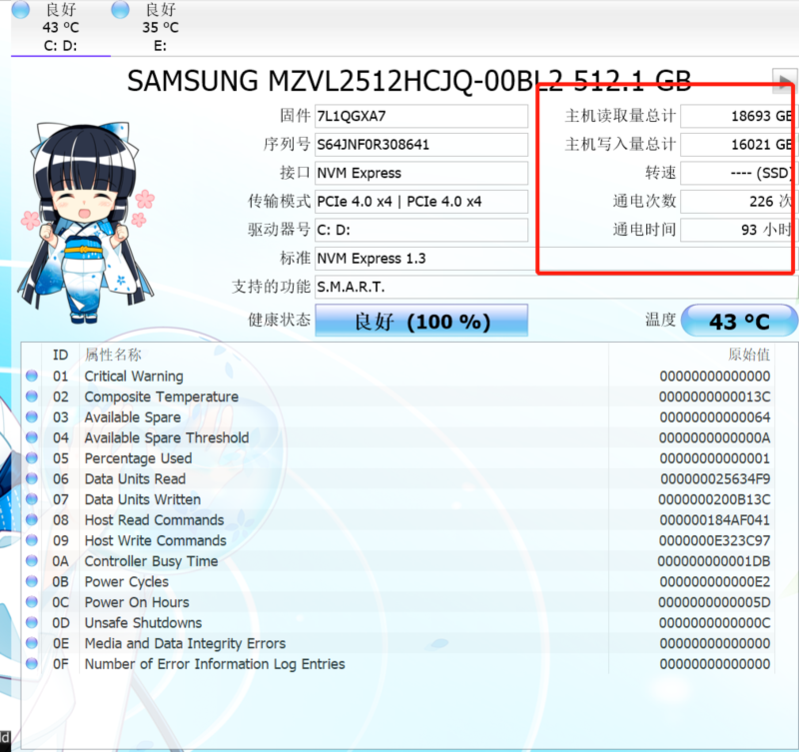Click the status orb for Power Cycles
799x752 pixels.
click(32, 582)
